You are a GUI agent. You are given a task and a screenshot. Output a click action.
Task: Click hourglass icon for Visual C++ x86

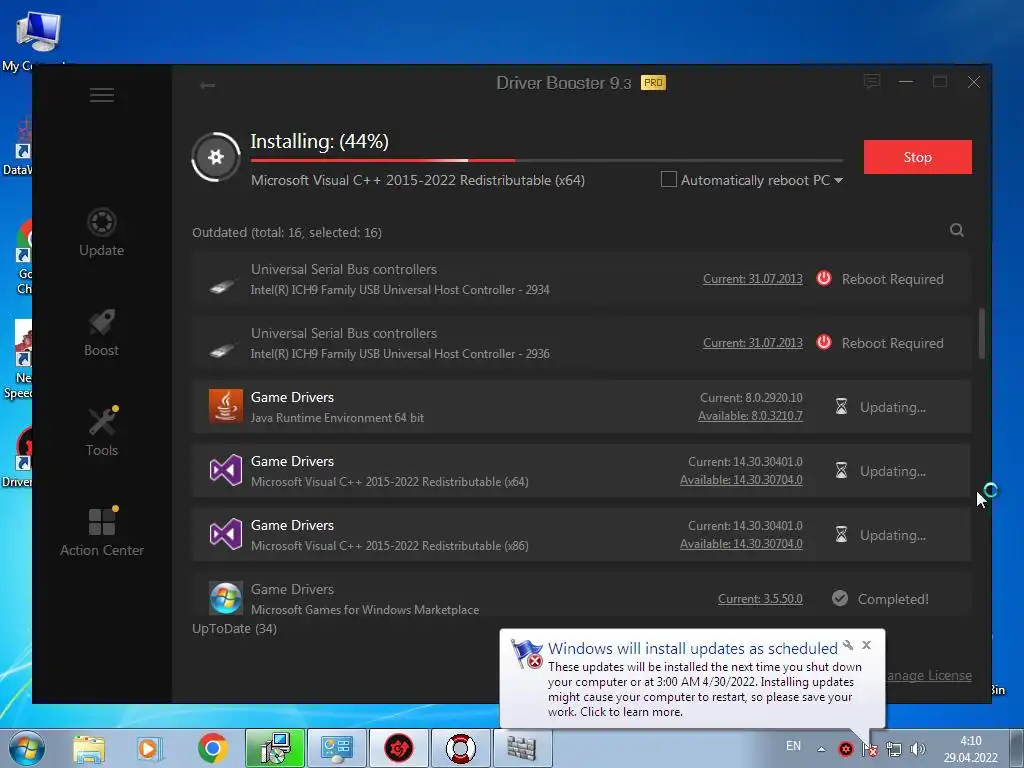point(841,534)
